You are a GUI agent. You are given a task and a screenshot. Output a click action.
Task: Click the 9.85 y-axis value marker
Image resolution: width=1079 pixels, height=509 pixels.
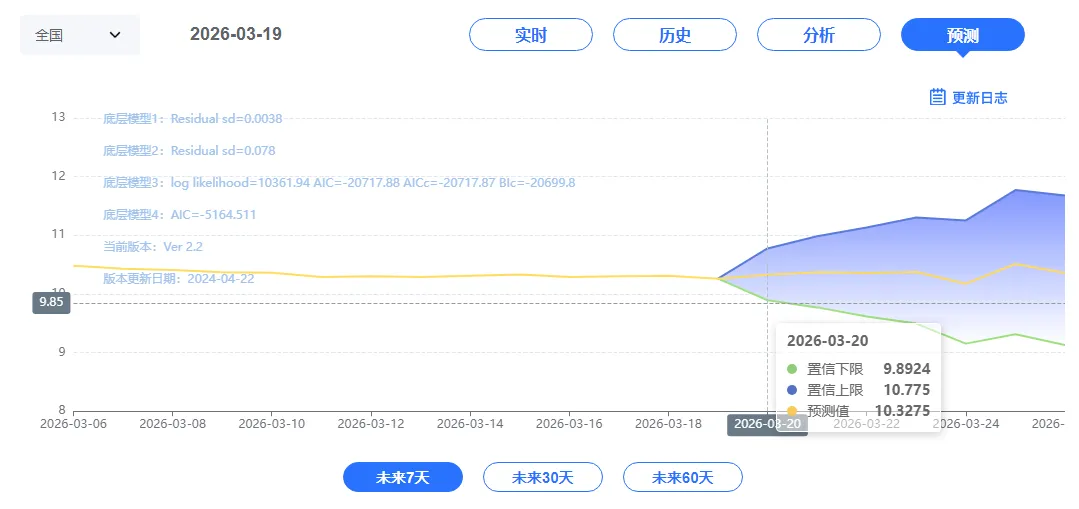52,303
